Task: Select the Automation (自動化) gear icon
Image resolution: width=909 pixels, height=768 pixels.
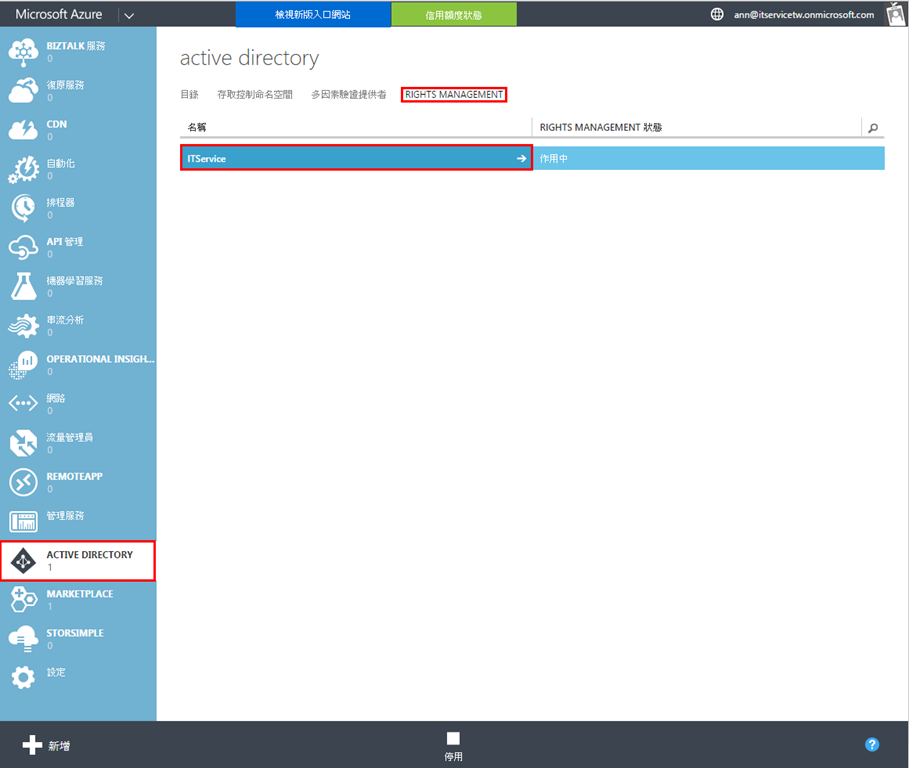Action: 23,169
